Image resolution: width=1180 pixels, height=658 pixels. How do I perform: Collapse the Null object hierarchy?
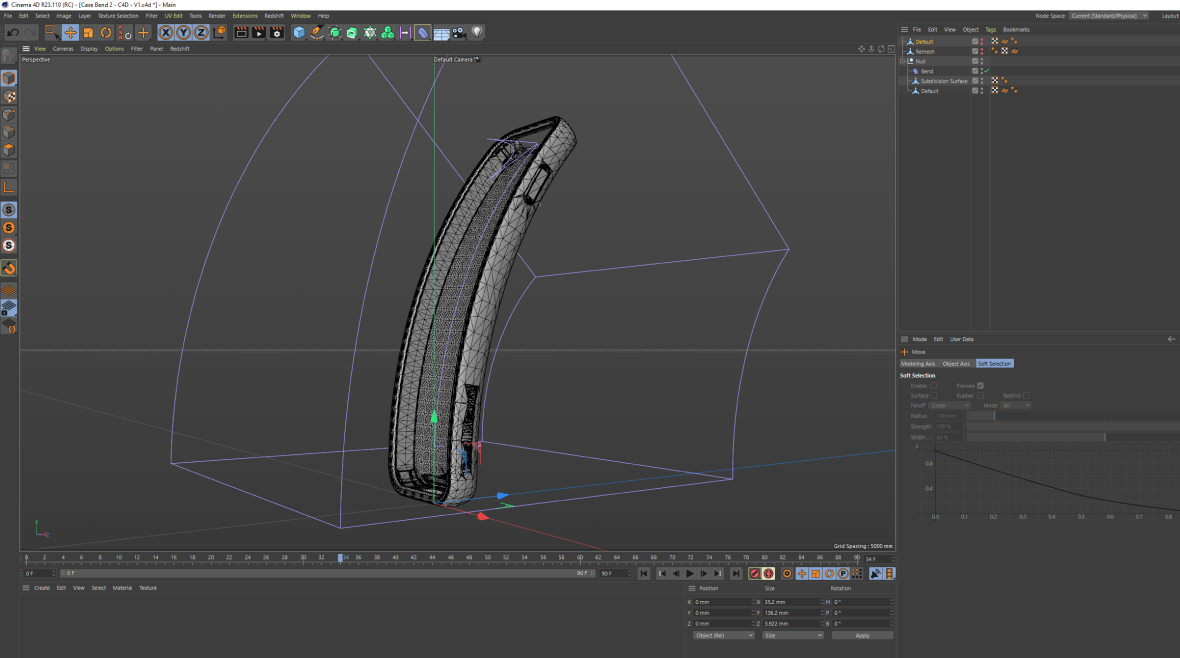point(902,61)
